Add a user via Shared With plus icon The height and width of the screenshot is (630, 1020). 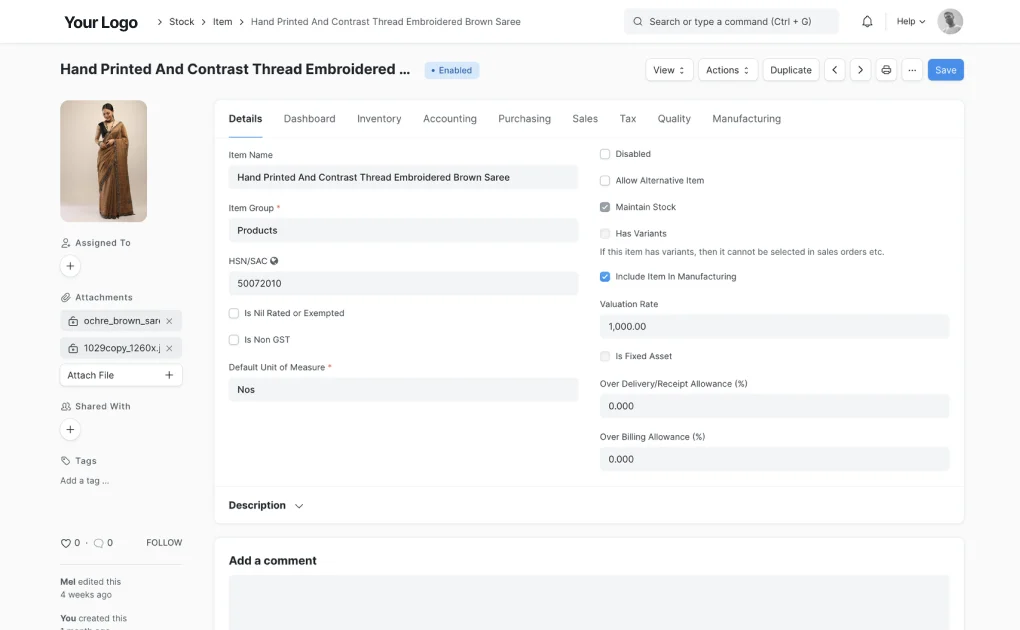tap(69, 429)
